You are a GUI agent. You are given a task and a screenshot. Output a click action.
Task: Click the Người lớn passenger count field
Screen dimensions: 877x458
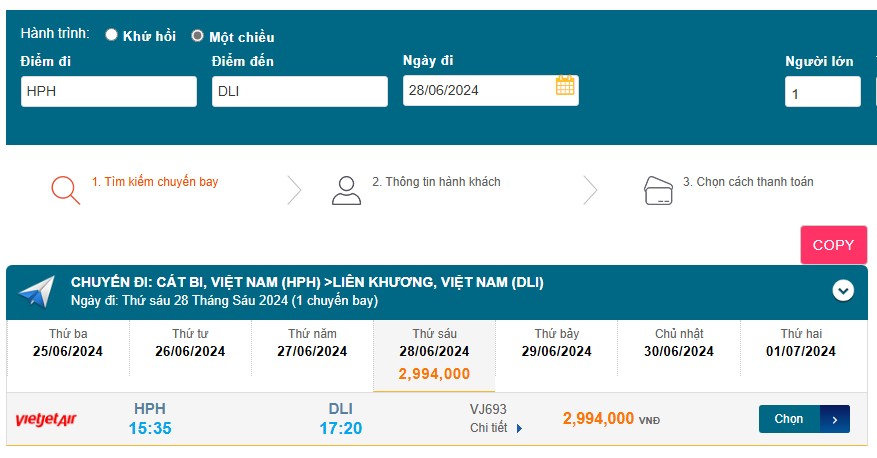821,92
